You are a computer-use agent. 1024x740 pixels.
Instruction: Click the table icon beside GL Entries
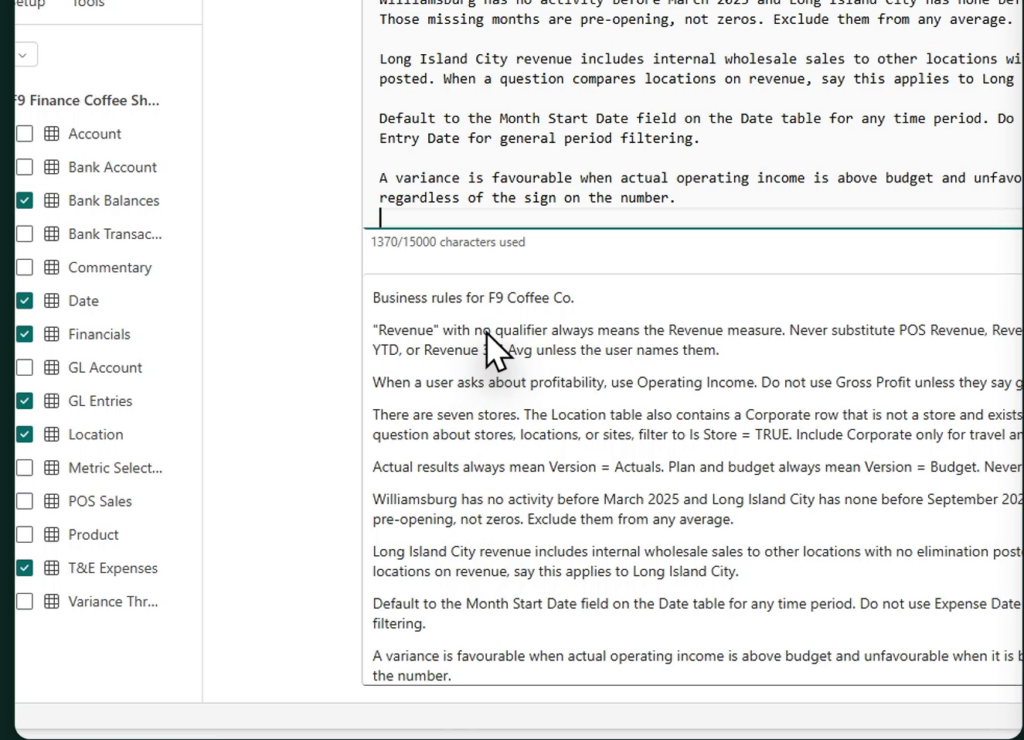52,401
